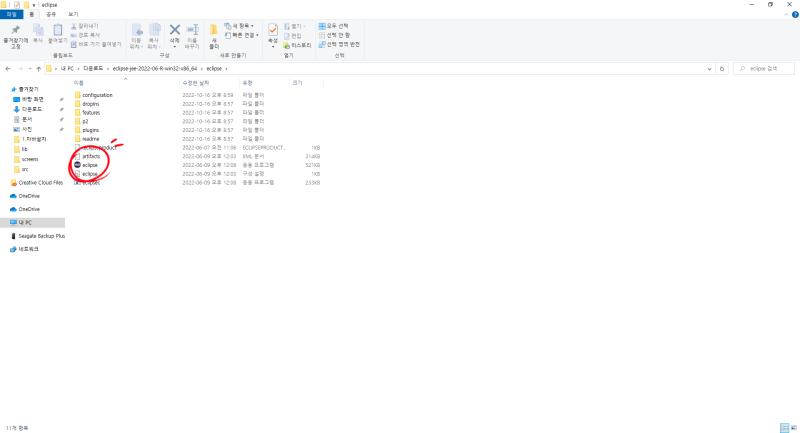Create a new folder with the ribbon icon

[214, 30]
